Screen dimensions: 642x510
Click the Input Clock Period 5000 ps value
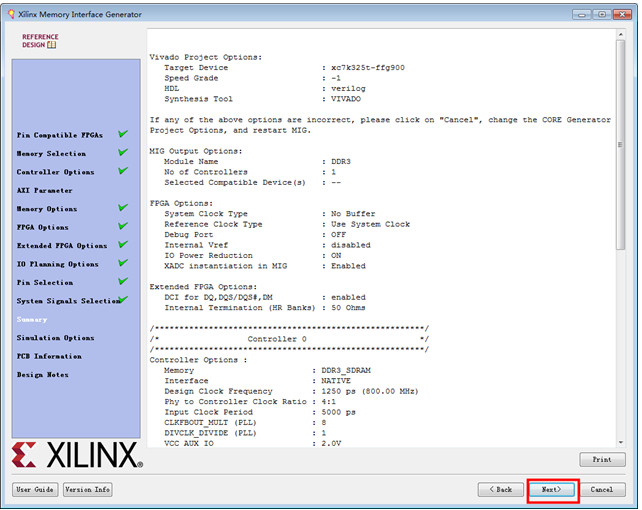click(338, 412)
